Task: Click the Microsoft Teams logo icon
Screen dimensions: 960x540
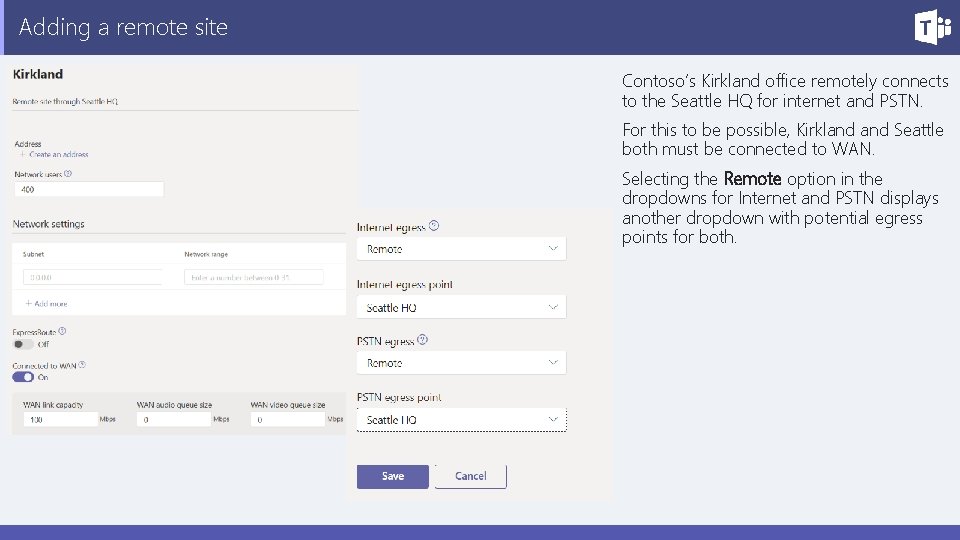Action: (931, 27)
